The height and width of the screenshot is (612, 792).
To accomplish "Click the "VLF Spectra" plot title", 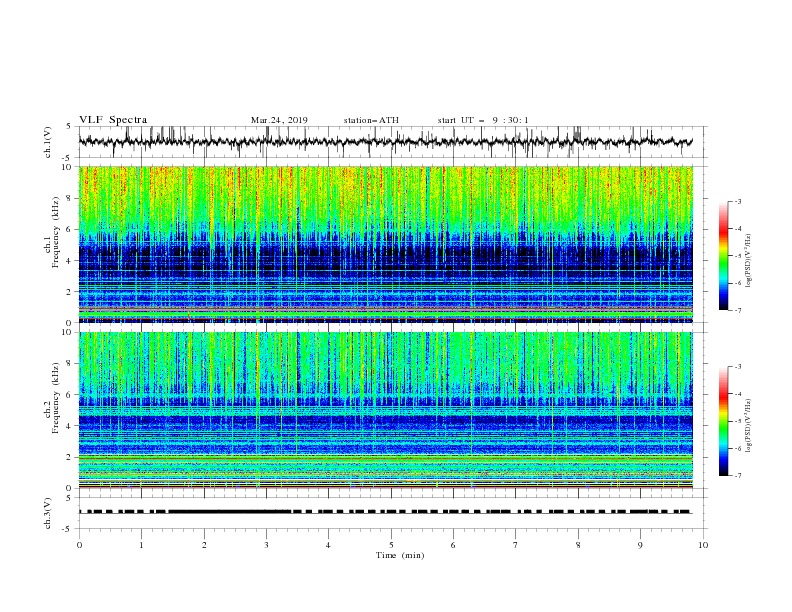I will point(113,120).
